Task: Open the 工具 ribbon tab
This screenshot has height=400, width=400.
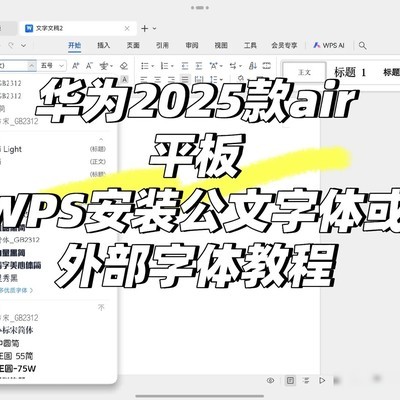Action: [250, 45]
